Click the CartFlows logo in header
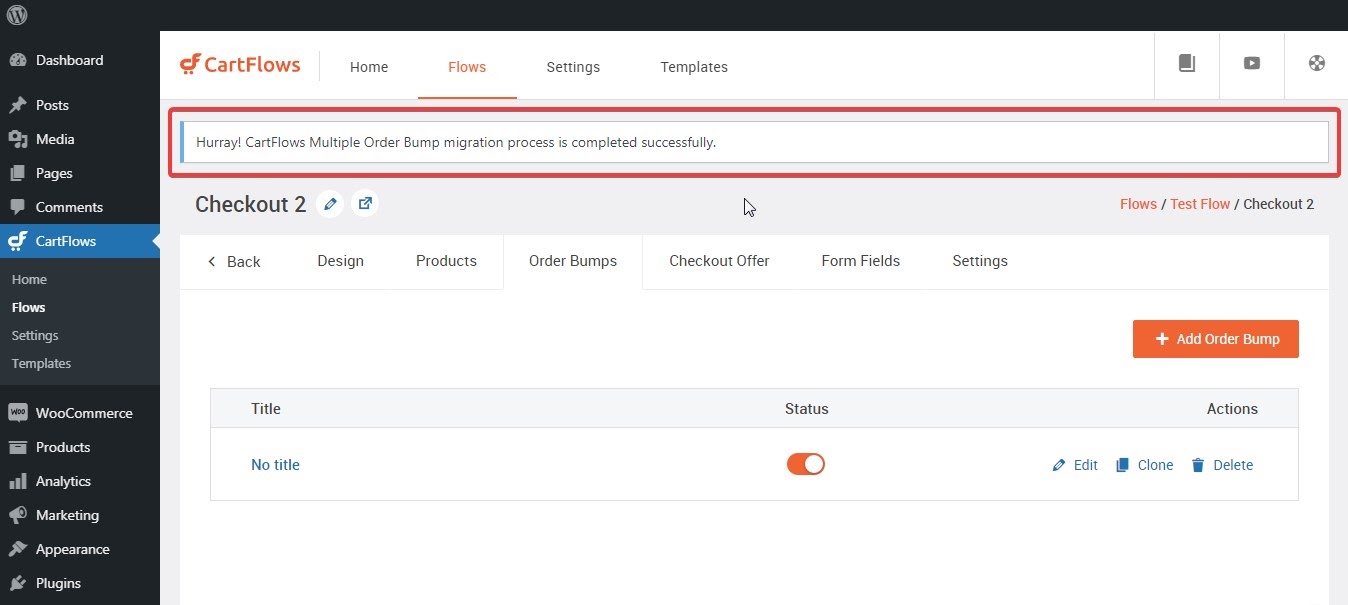This screenshot has height=605, width=1348. [240, 65]
